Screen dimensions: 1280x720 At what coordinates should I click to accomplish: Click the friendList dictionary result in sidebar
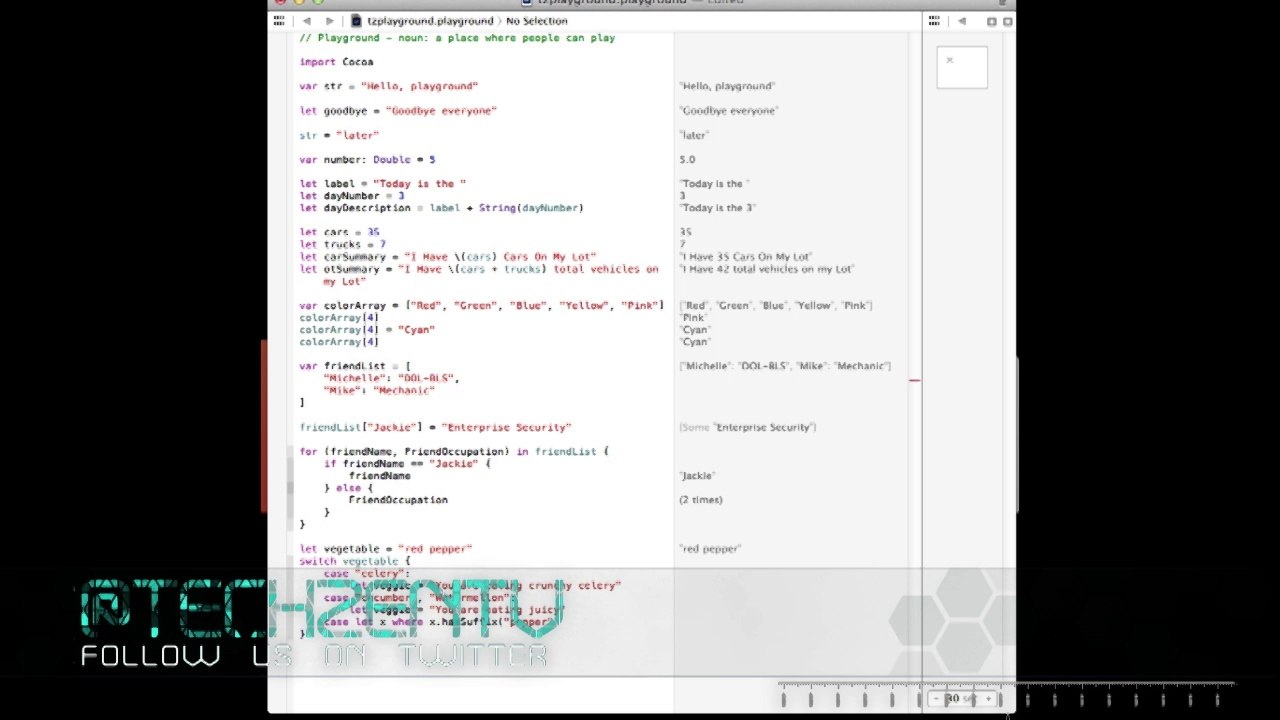tap(785, 366)
